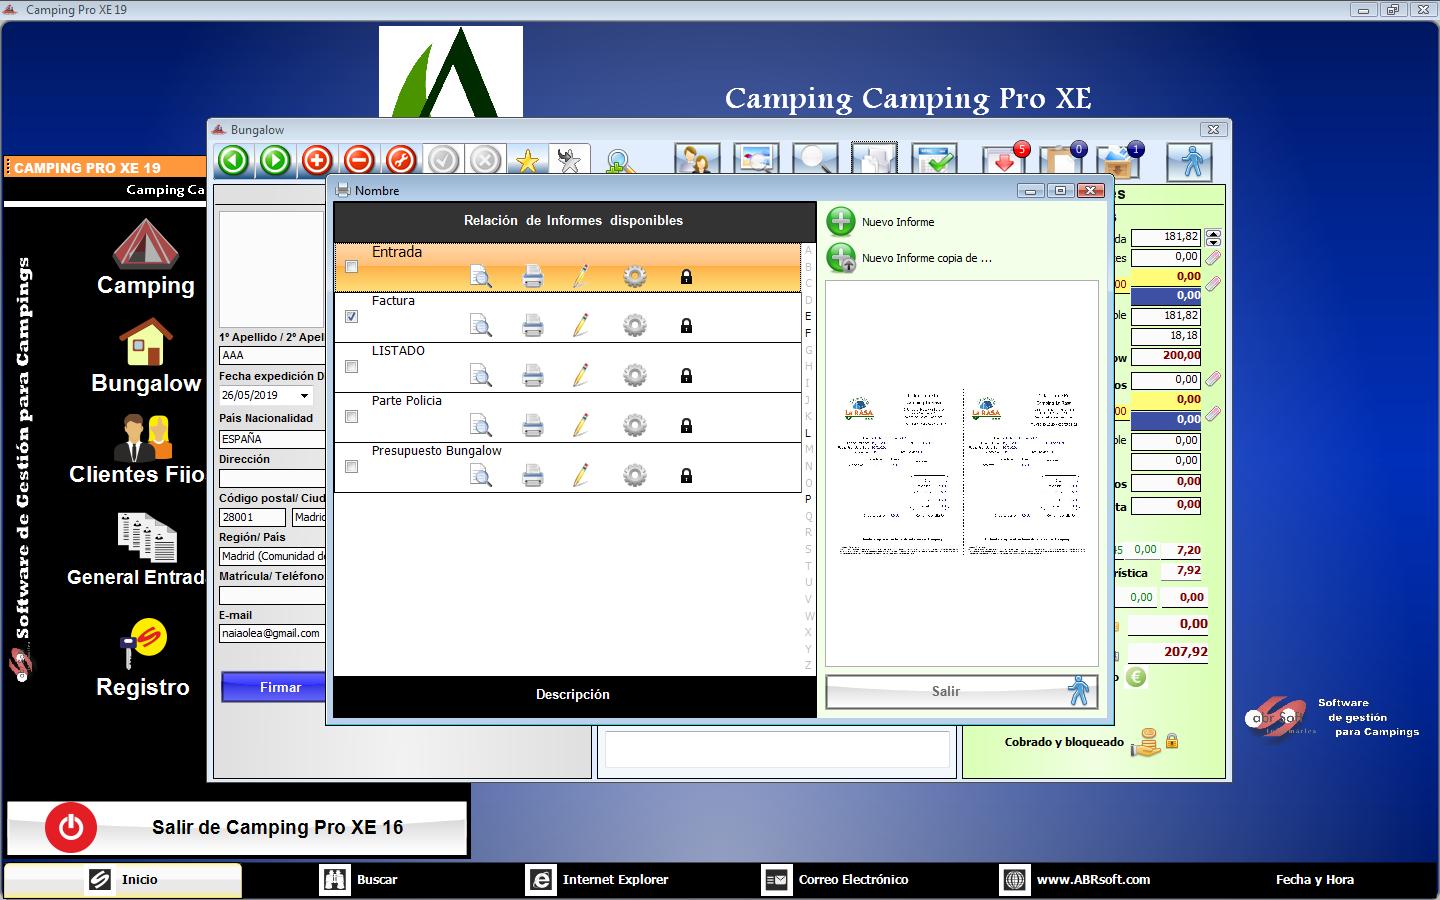Check the Entrada report checkbox
This screenshot has width=1440, height=900.
[x=351, y=267]
